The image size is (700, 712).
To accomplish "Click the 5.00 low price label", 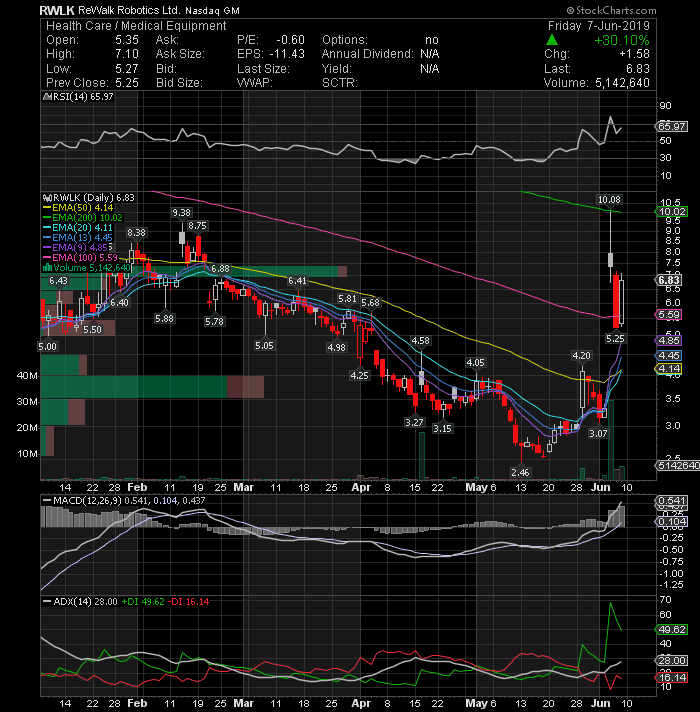I will tap(47, 346).
